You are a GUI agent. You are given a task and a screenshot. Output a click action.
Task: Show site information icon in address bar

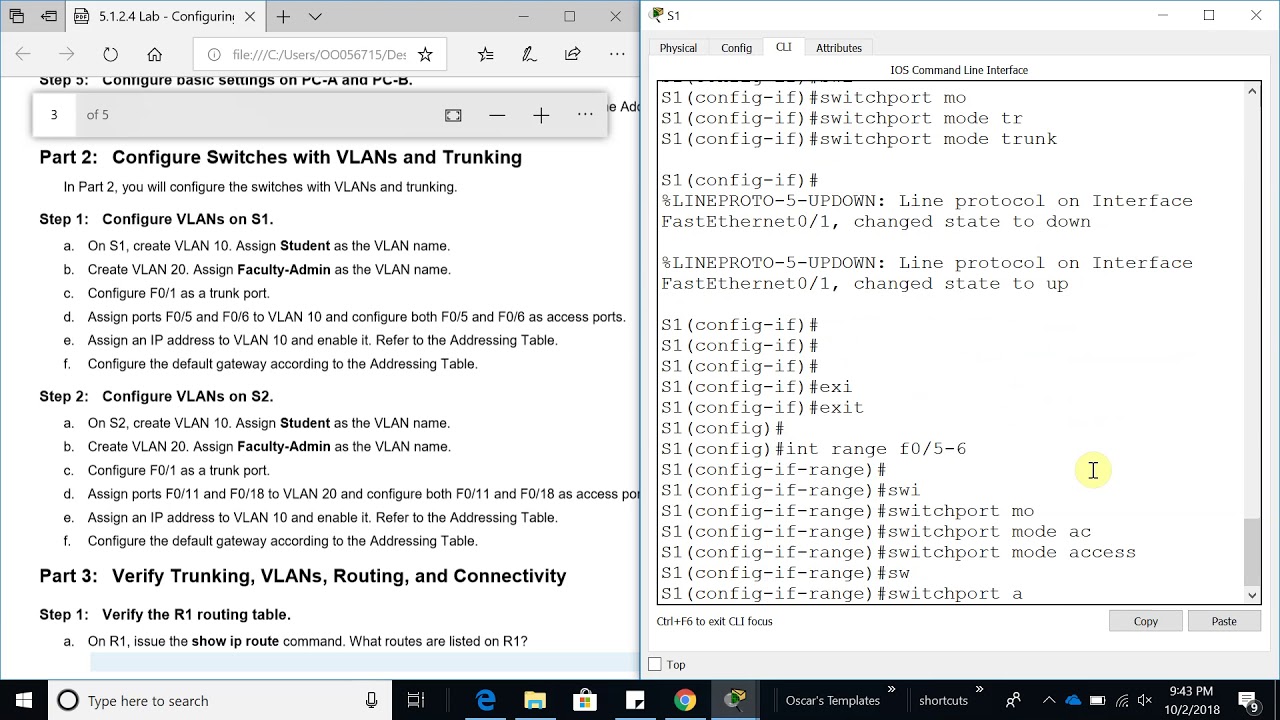(213, 55)
